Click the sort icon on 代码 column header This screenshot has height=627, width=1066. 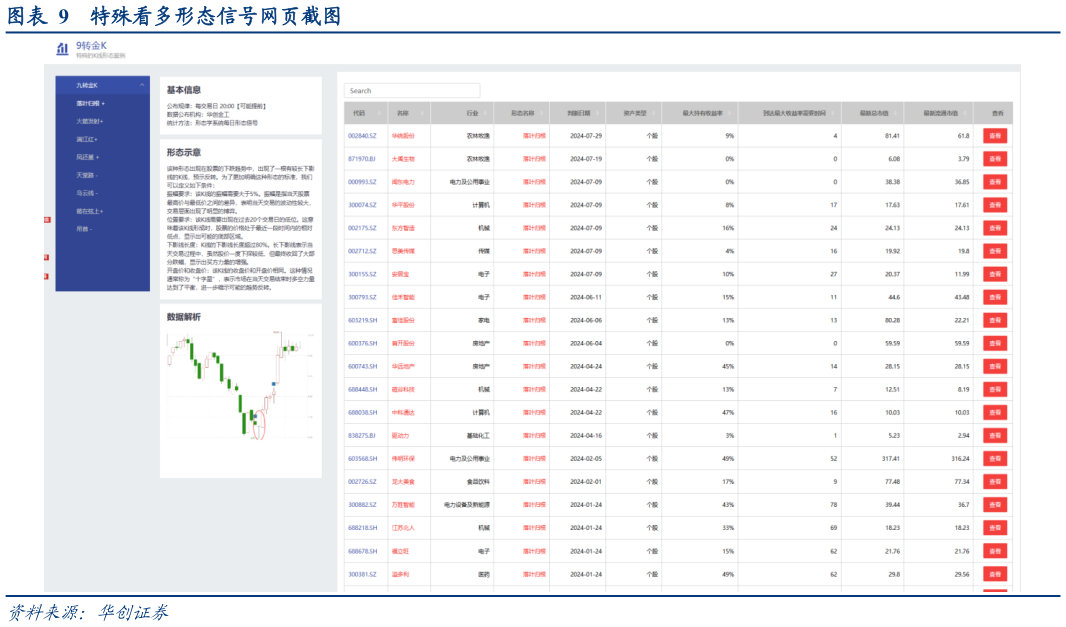tap(378, 113)
